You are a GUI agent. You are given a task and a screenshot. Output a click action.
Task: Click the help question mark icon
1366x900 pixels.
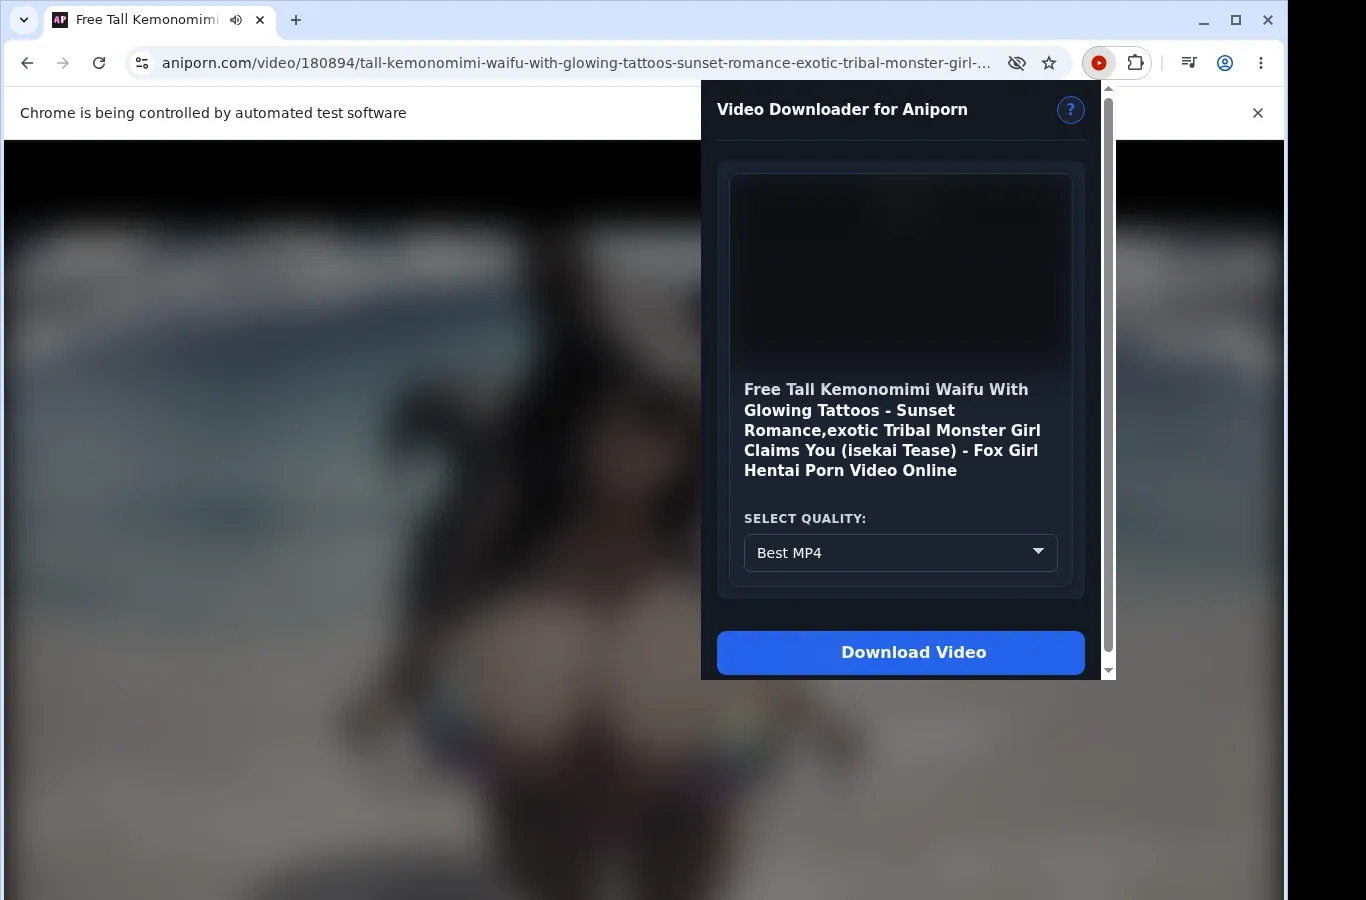click(x=1070, y=110)
